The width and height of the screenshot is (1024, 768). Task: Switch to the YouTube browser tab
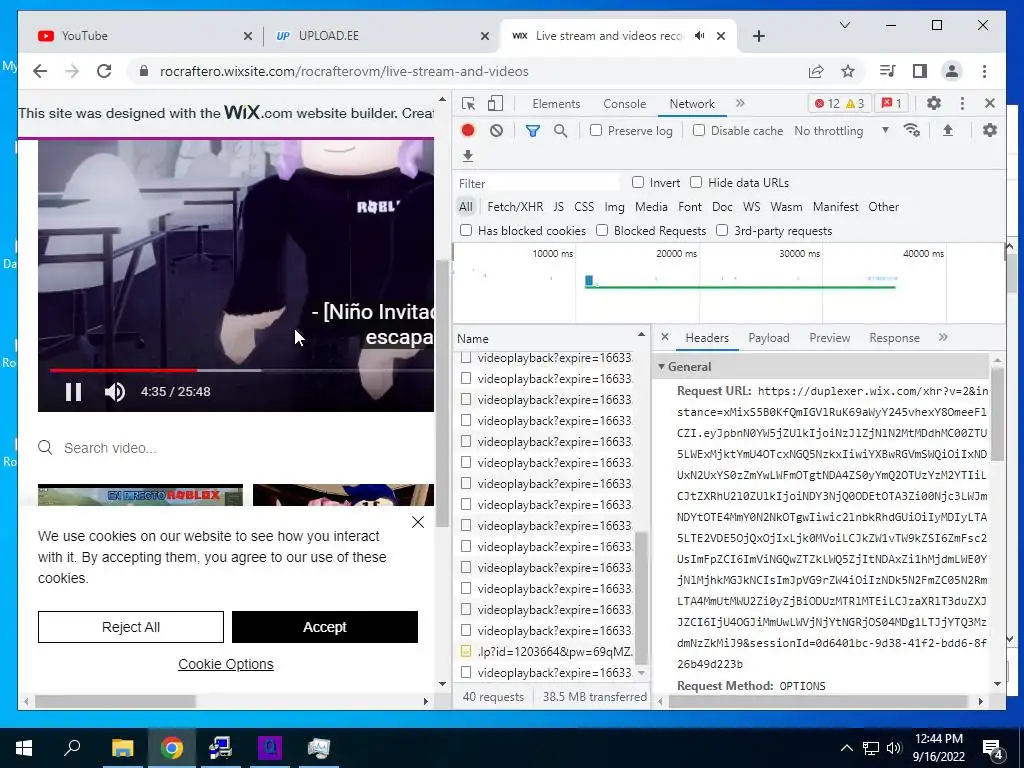tap(140, 36)
